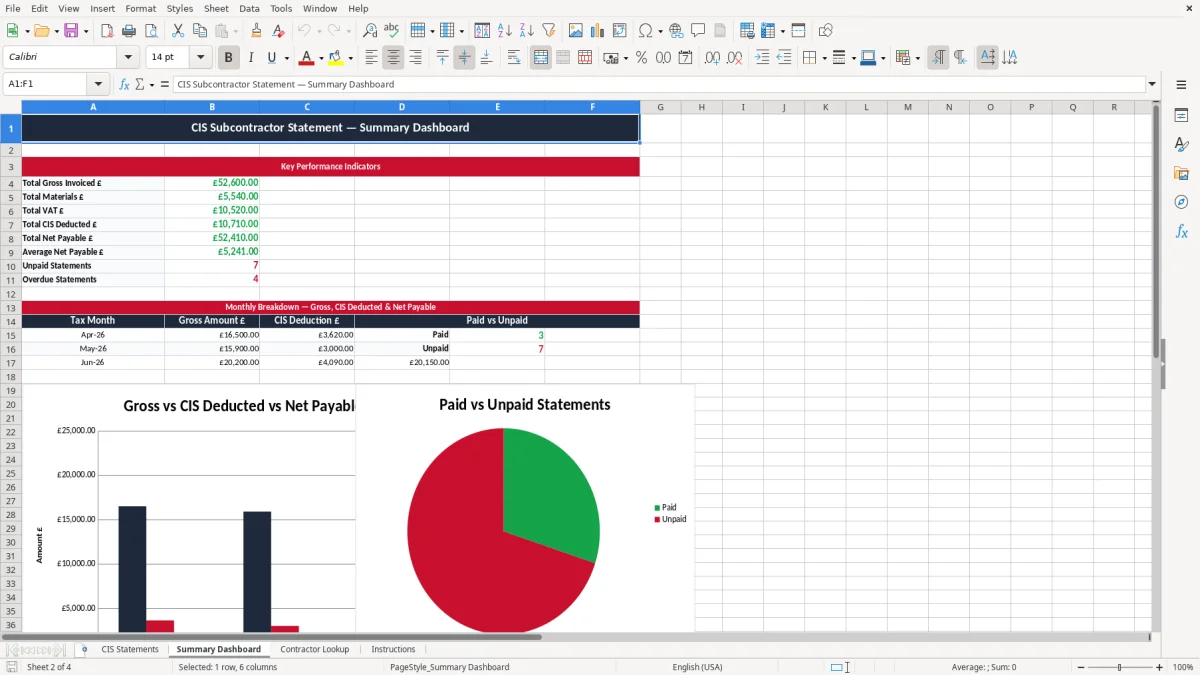
Task: Click the AutoFilter funnel icon
Action: pyautogui.click(x=549, y=31)
